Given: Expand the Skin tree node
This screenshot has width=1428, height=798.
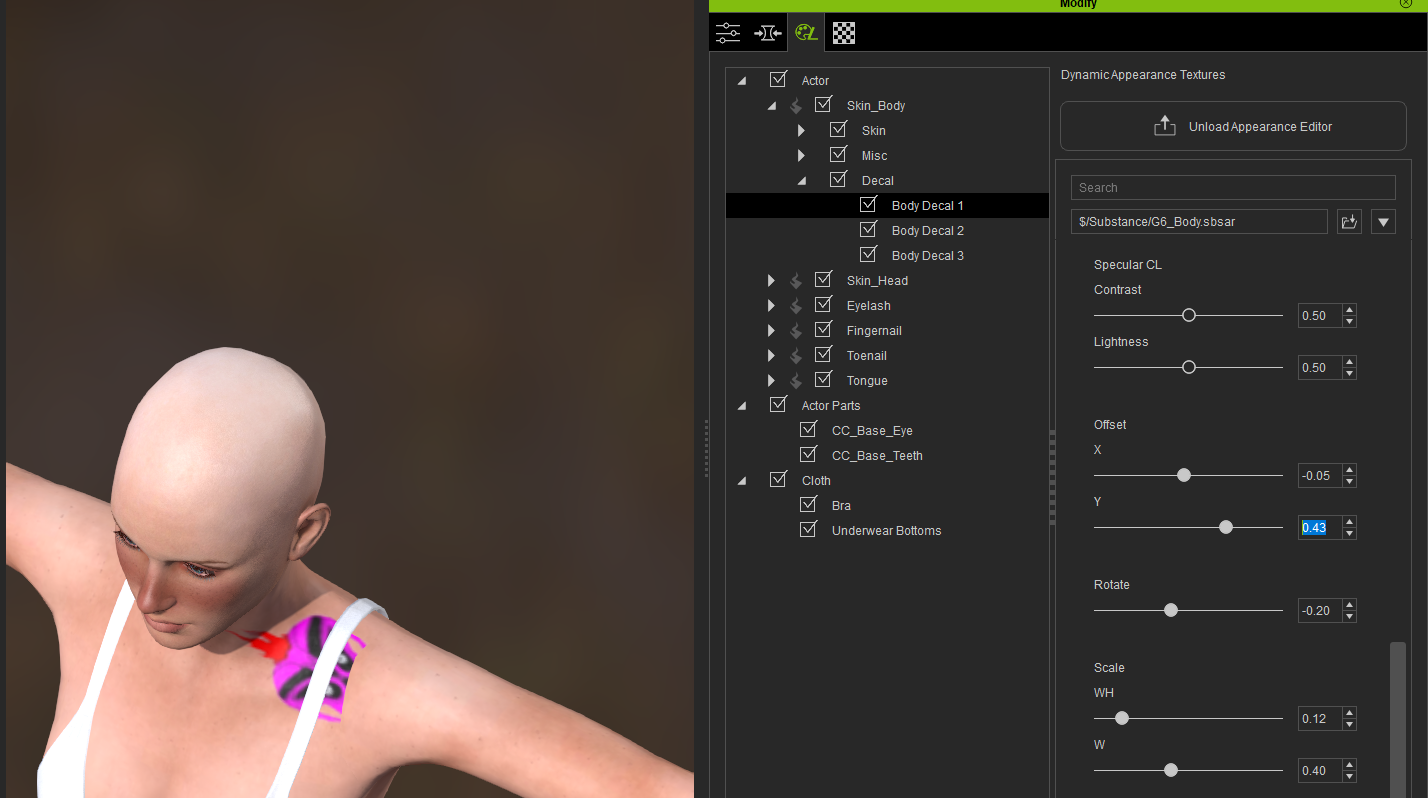Looking at the screenshot, I should point(801,130).
